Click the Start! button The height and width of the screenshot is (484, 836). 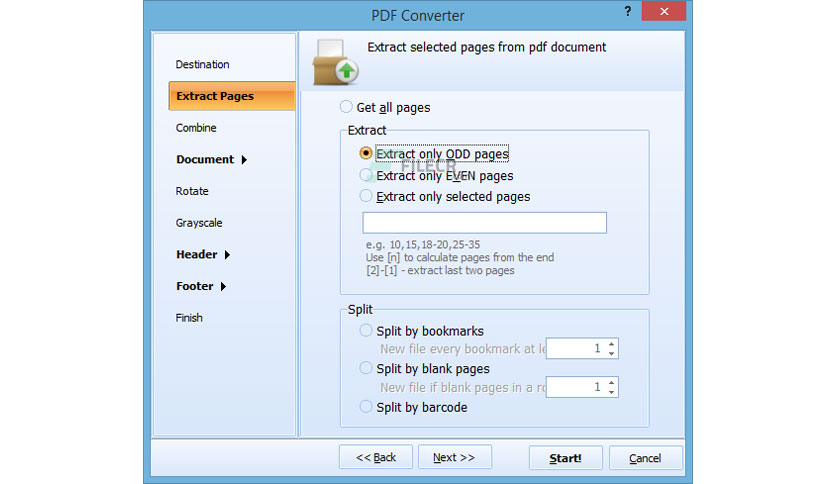[566, 458]
